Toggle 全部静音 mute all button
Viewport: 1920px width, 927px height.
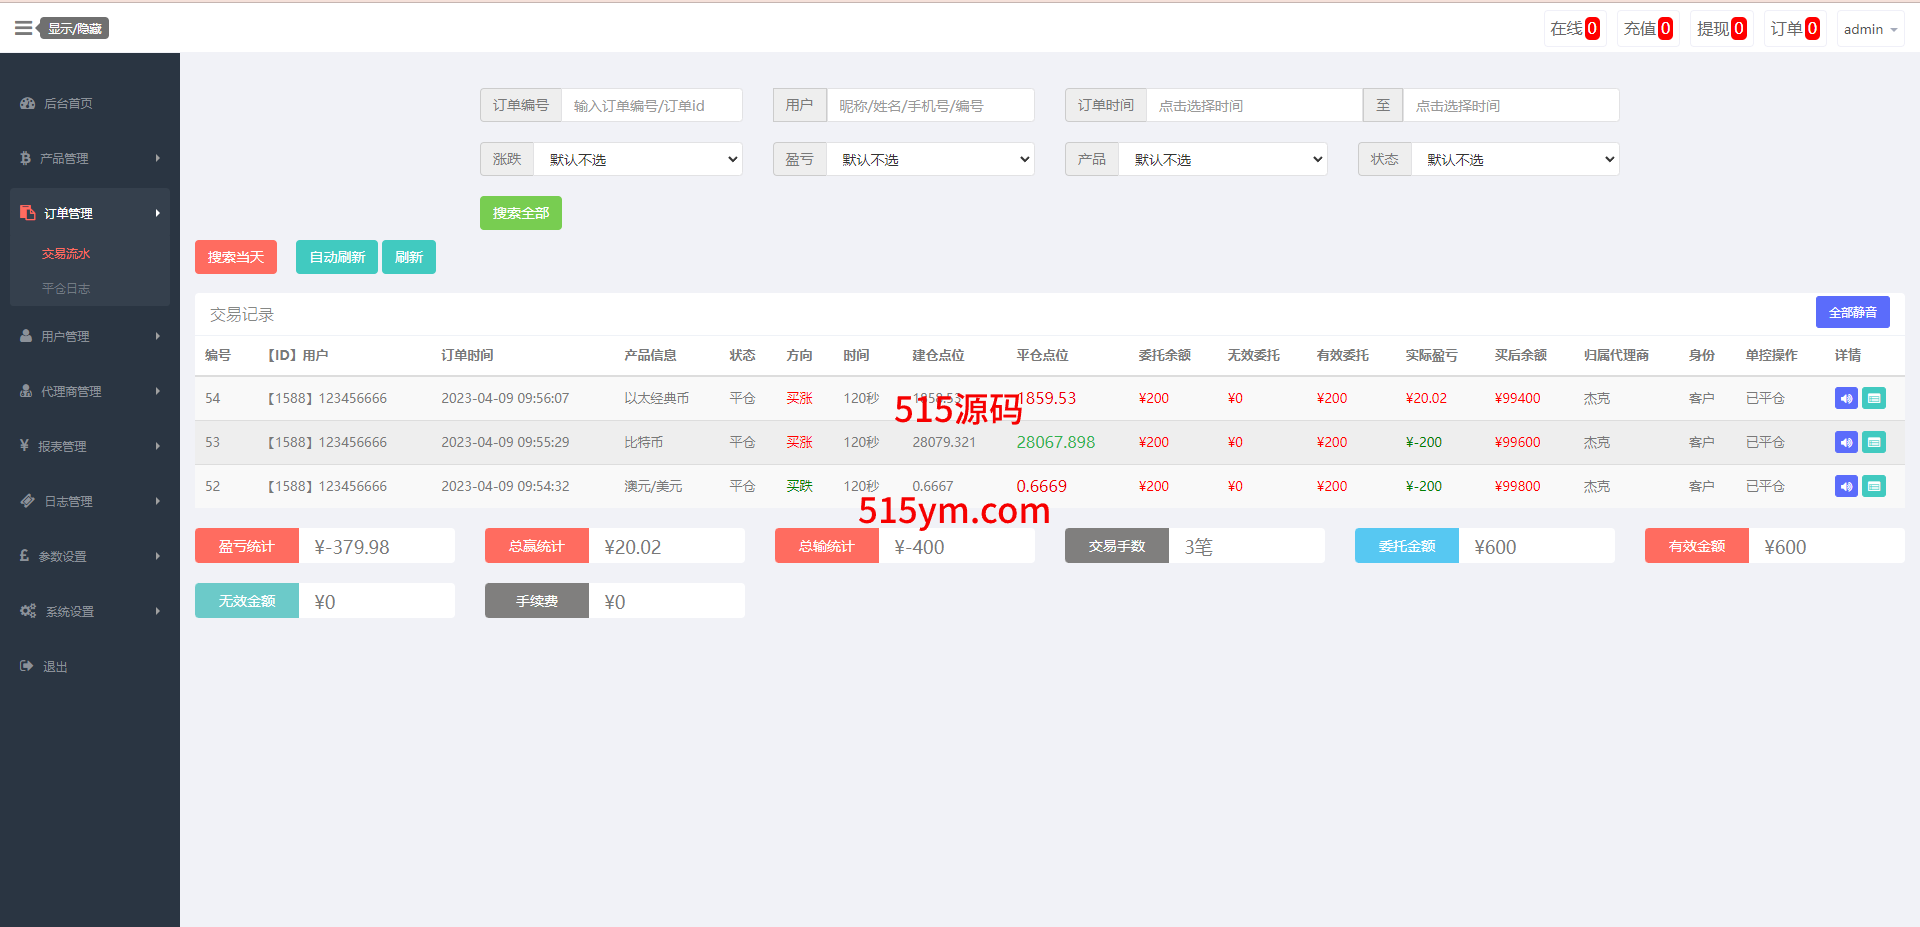click(x=1852, y=312)
